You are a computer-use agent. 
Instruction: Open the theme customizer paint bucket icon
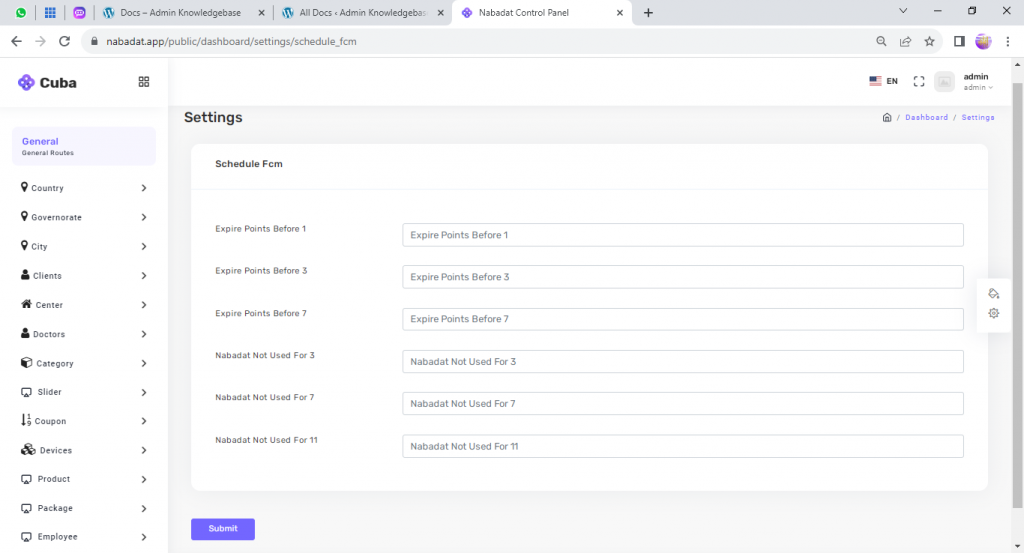pyautogui.click(x=993, y=294)
